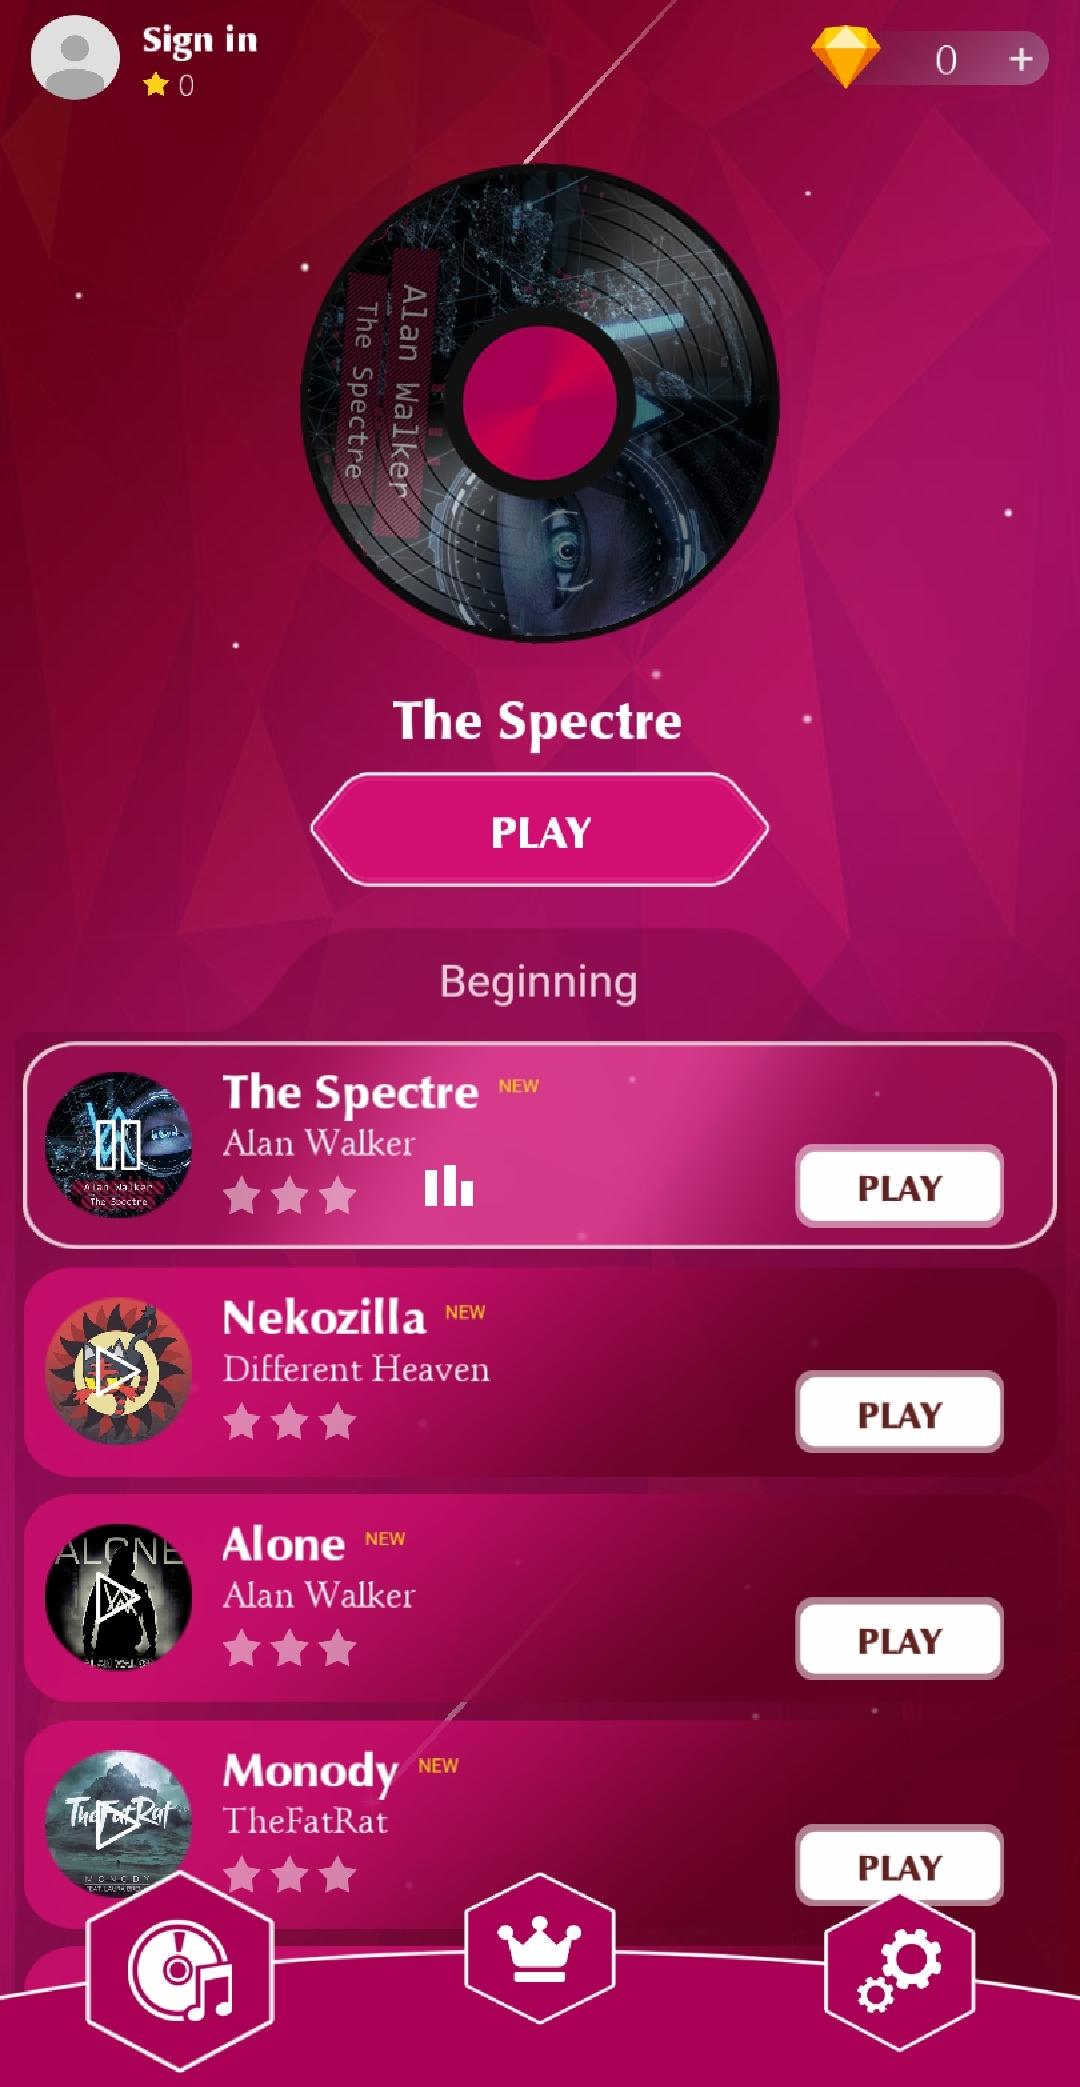
Task: Click PLAY in The Spectre row
Action: click(x=899, y=1187)
